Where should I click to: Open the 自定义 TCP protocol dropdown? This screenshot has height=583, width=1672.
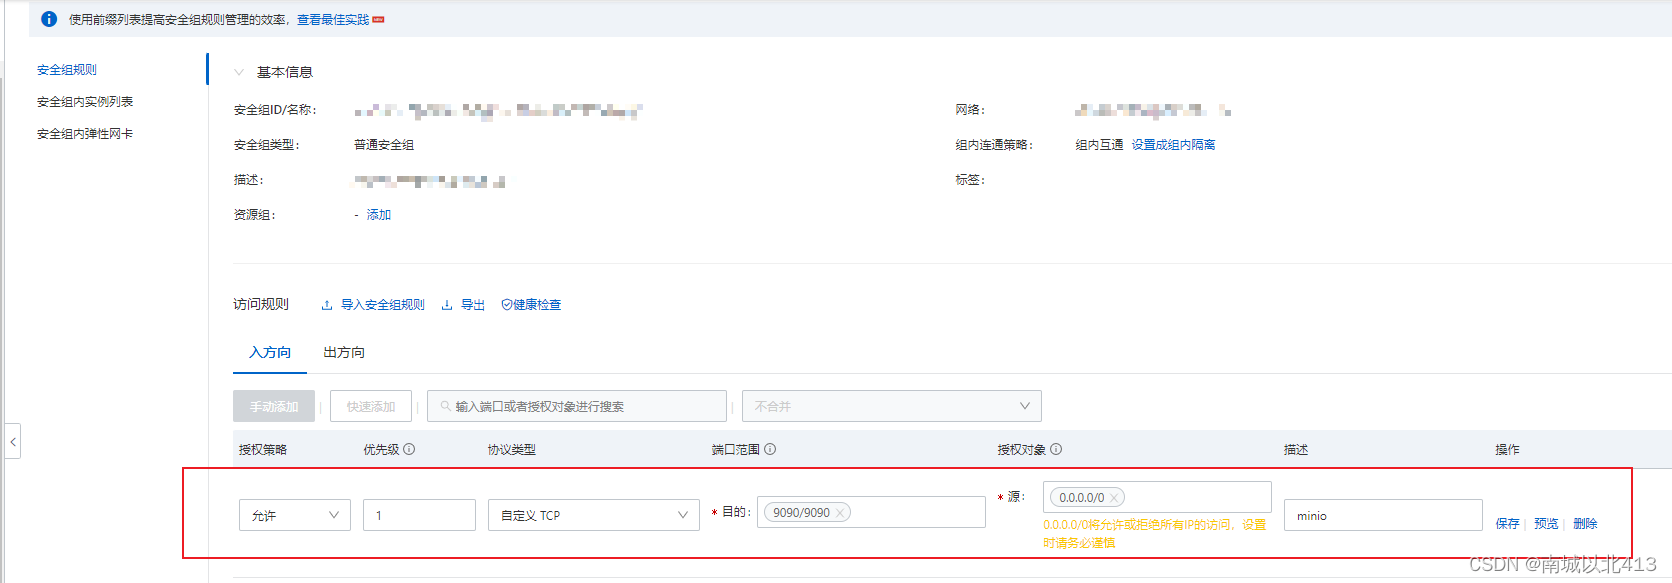click(593, 515)
